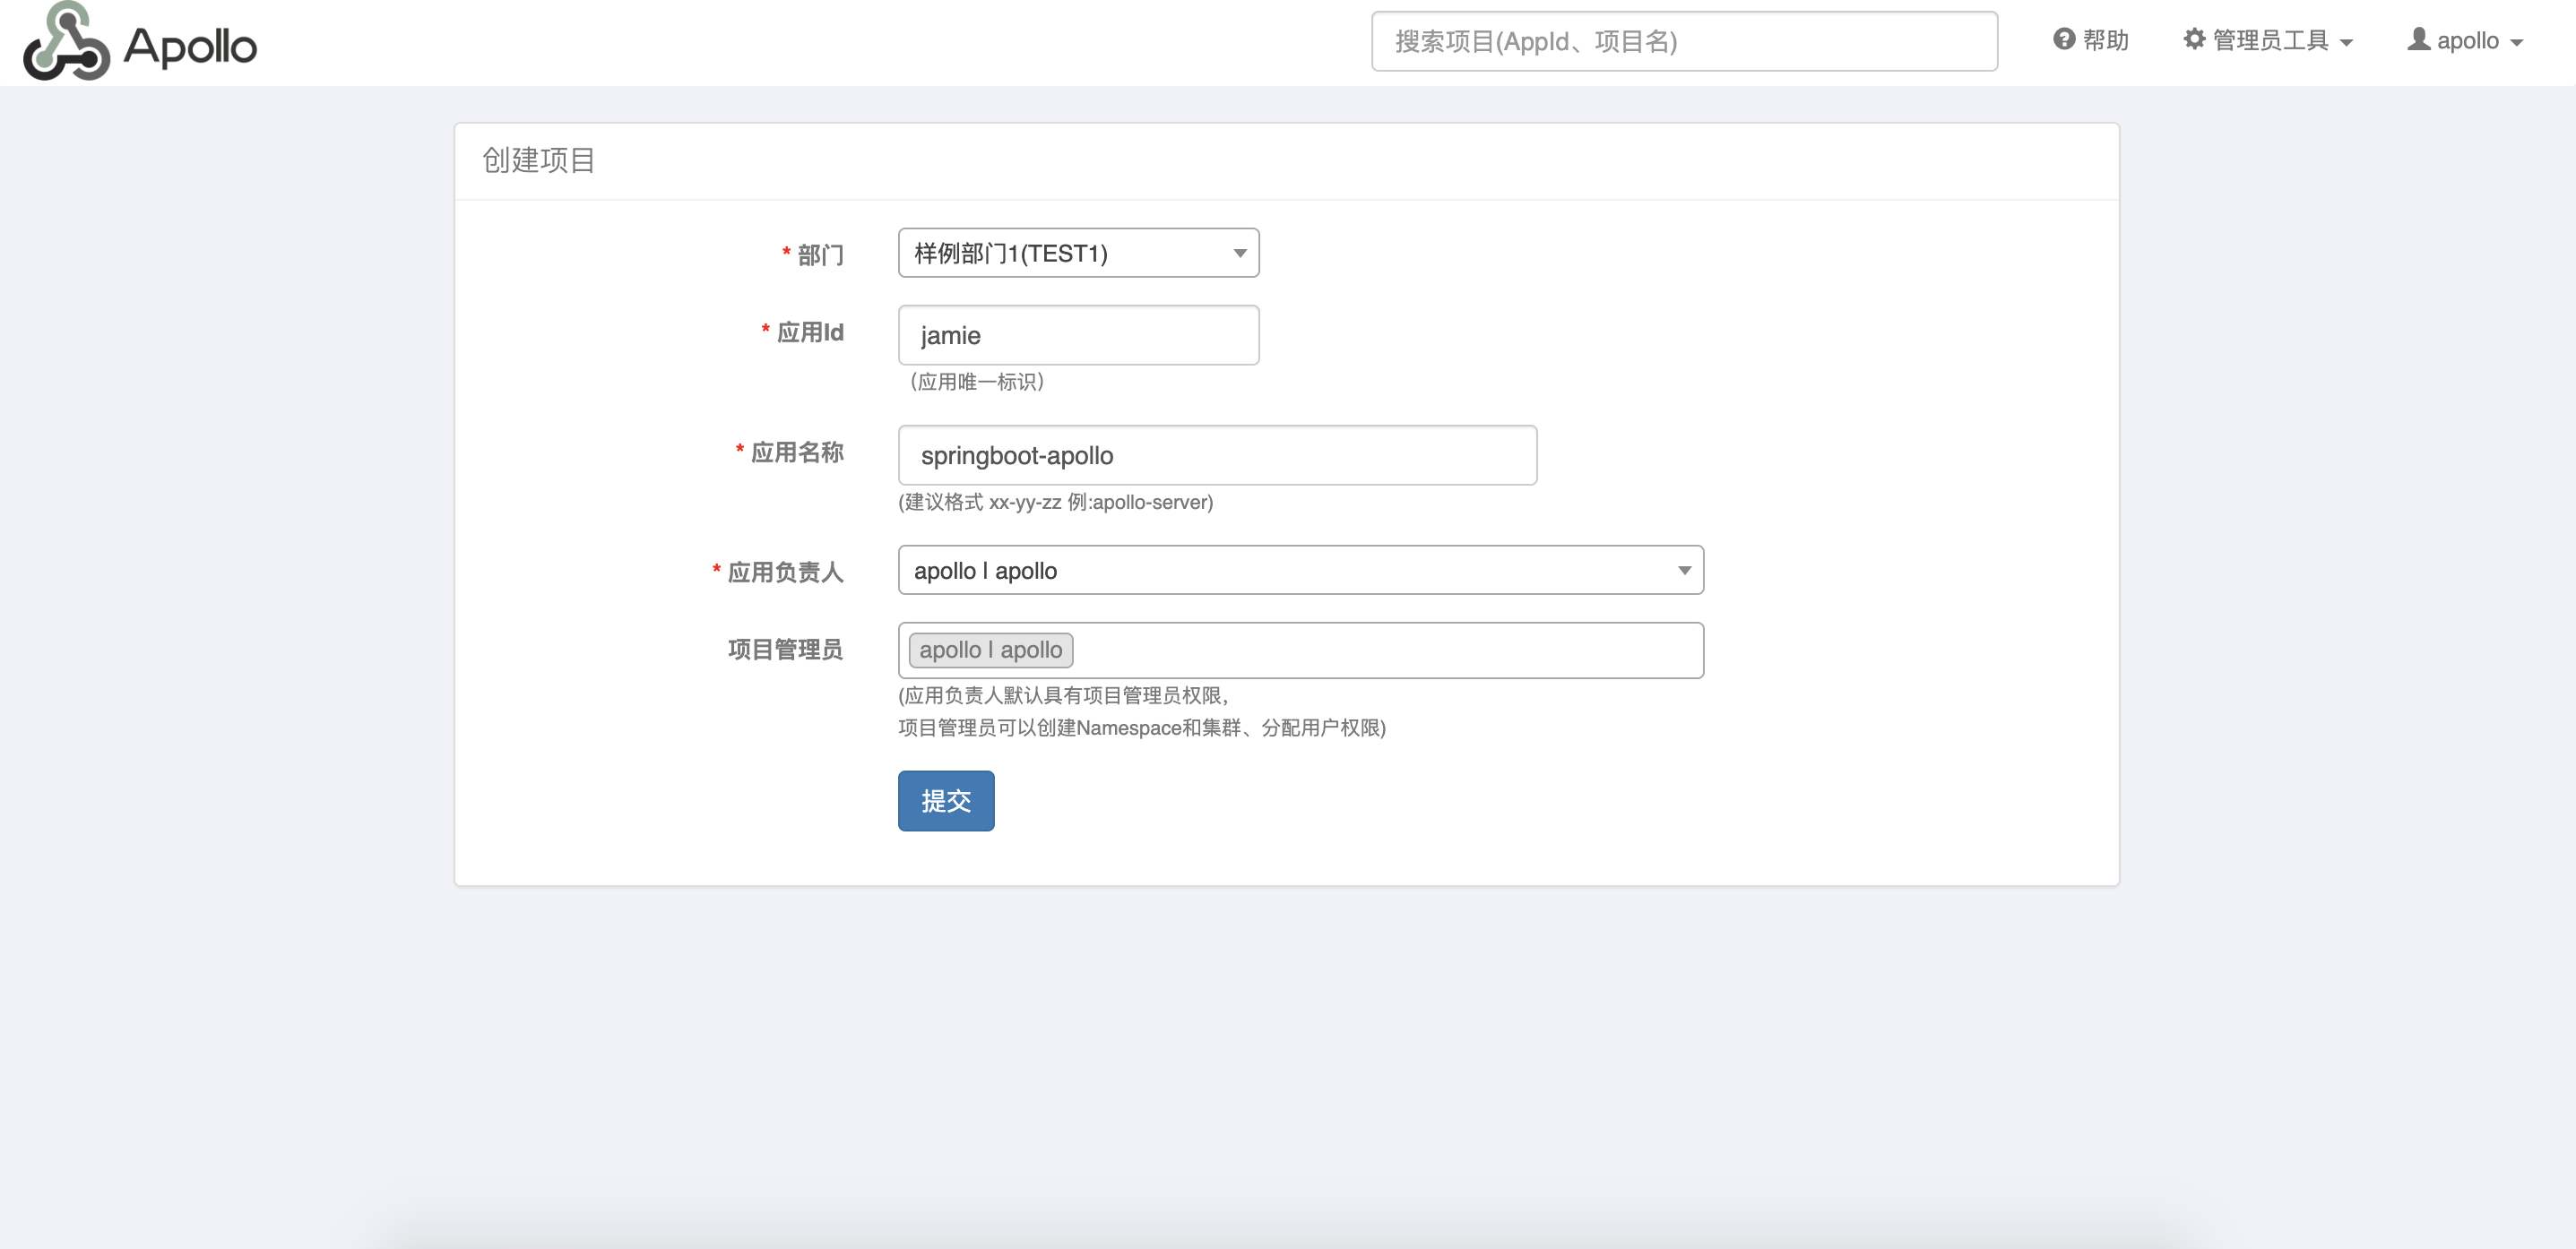Image resolution: width=2576 pixels, height=1249 pixels.
Task: Expand the caret next to 管理员工具
Action: [2347, 43]
